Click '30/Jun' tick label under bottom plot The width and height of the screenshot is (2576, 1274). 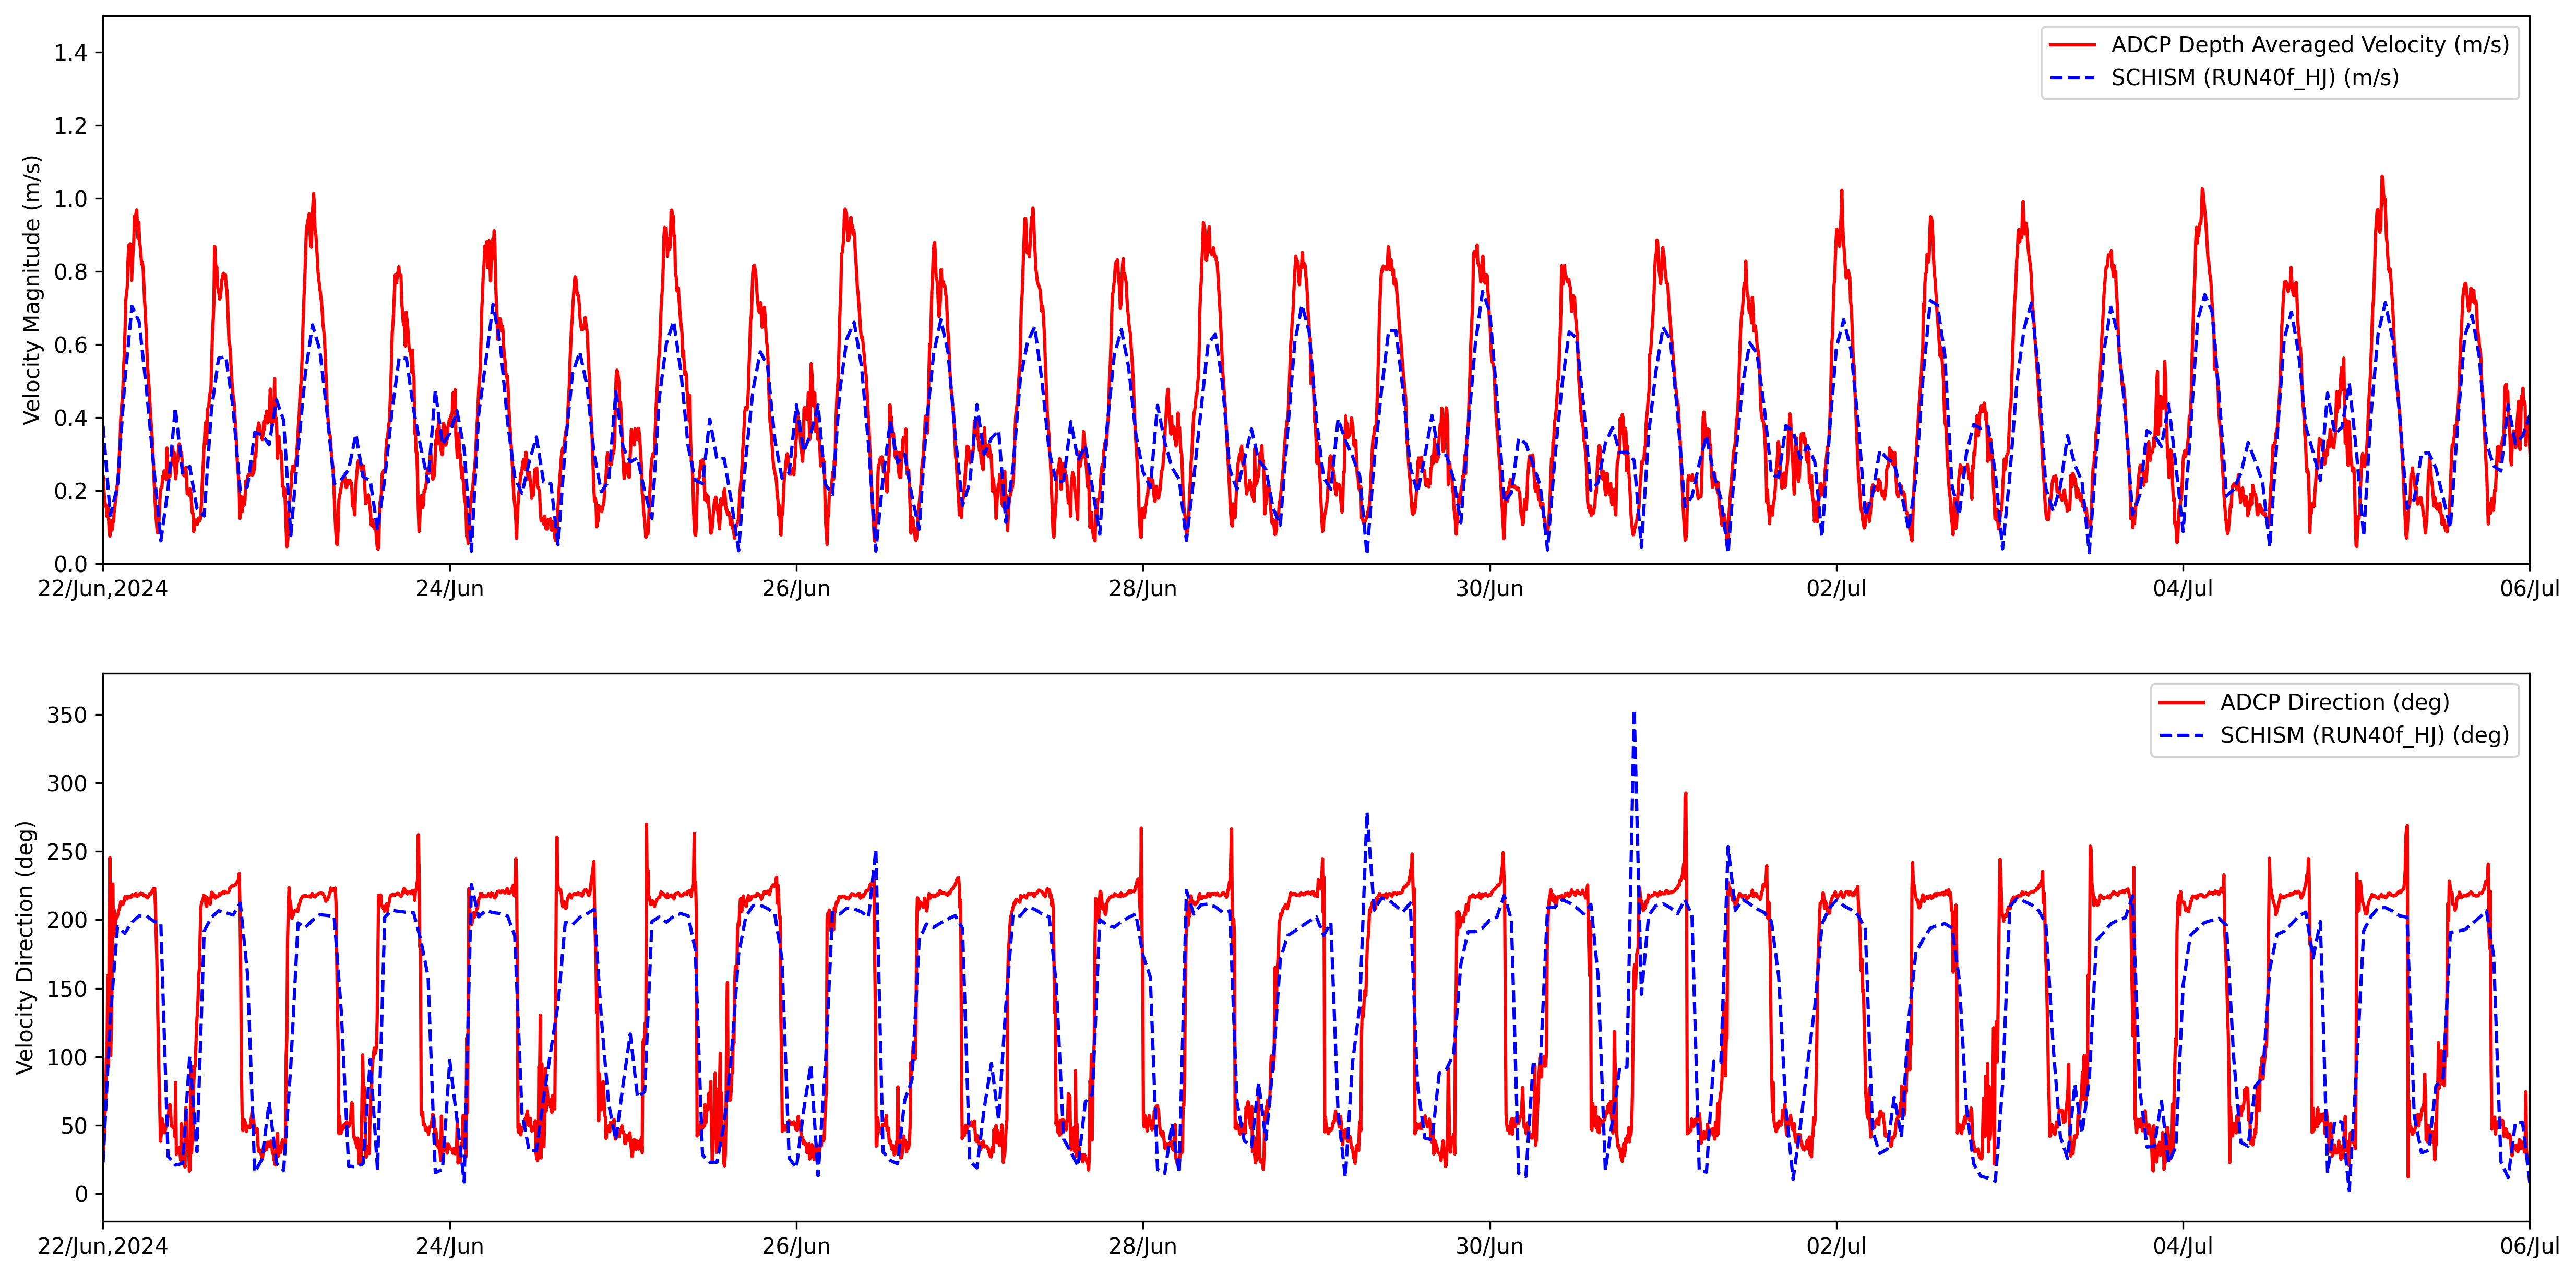point(1489,1247)
